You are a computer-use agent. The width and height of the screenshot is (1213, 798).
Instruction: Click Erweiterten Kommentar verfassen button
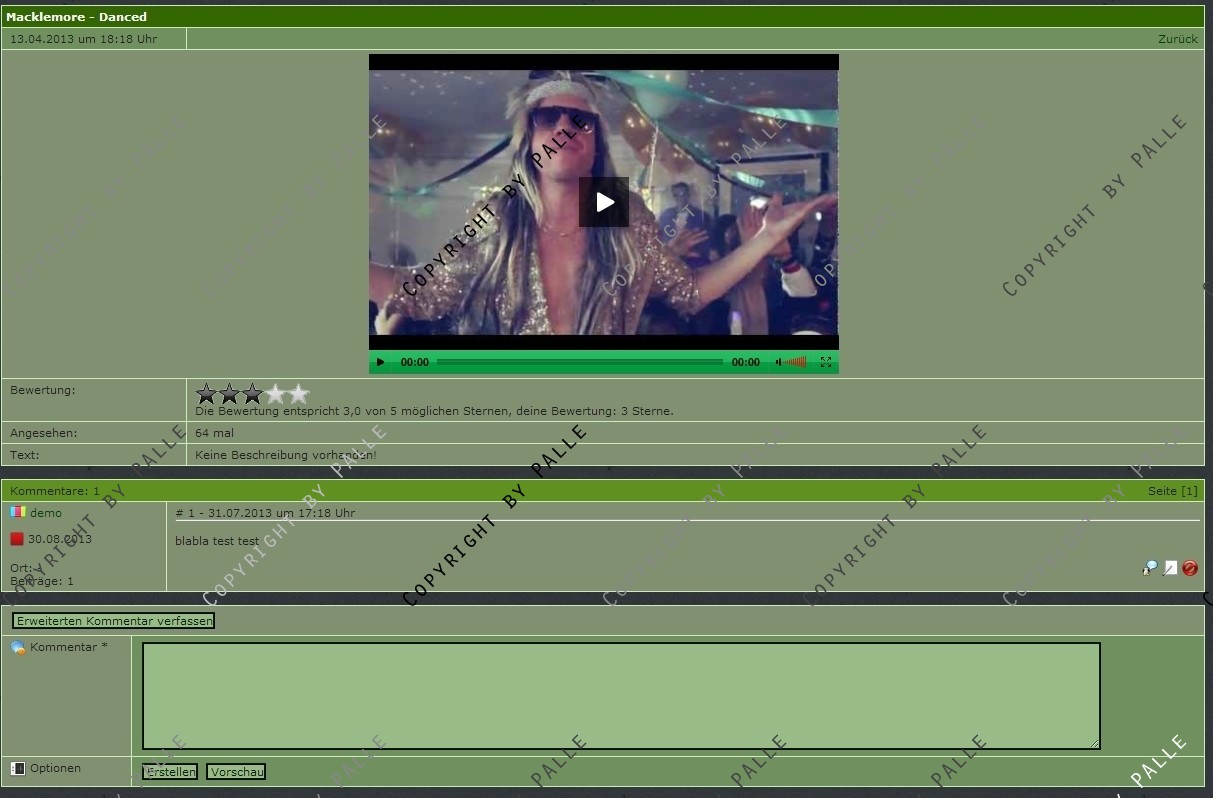coord(114,621)
